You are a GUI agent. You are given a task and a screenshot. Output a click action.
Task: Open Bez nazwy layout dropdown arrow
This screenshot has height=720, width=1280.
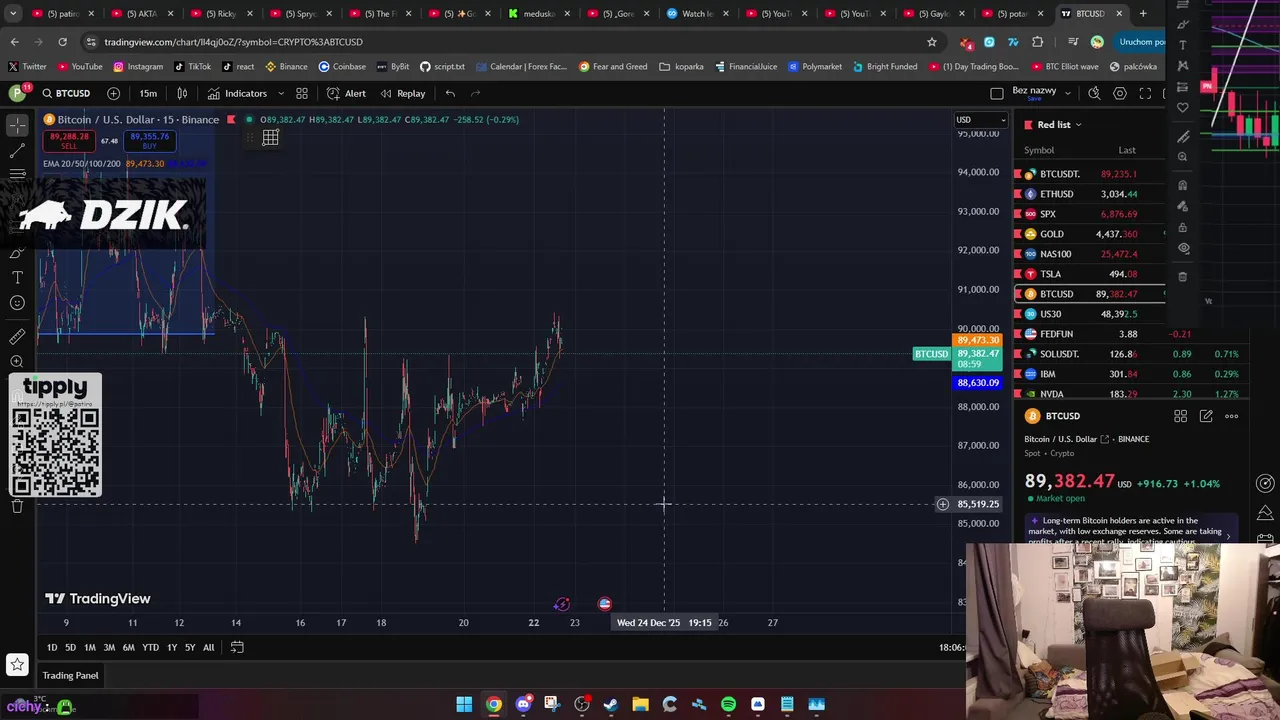(x=1068, y=93)
